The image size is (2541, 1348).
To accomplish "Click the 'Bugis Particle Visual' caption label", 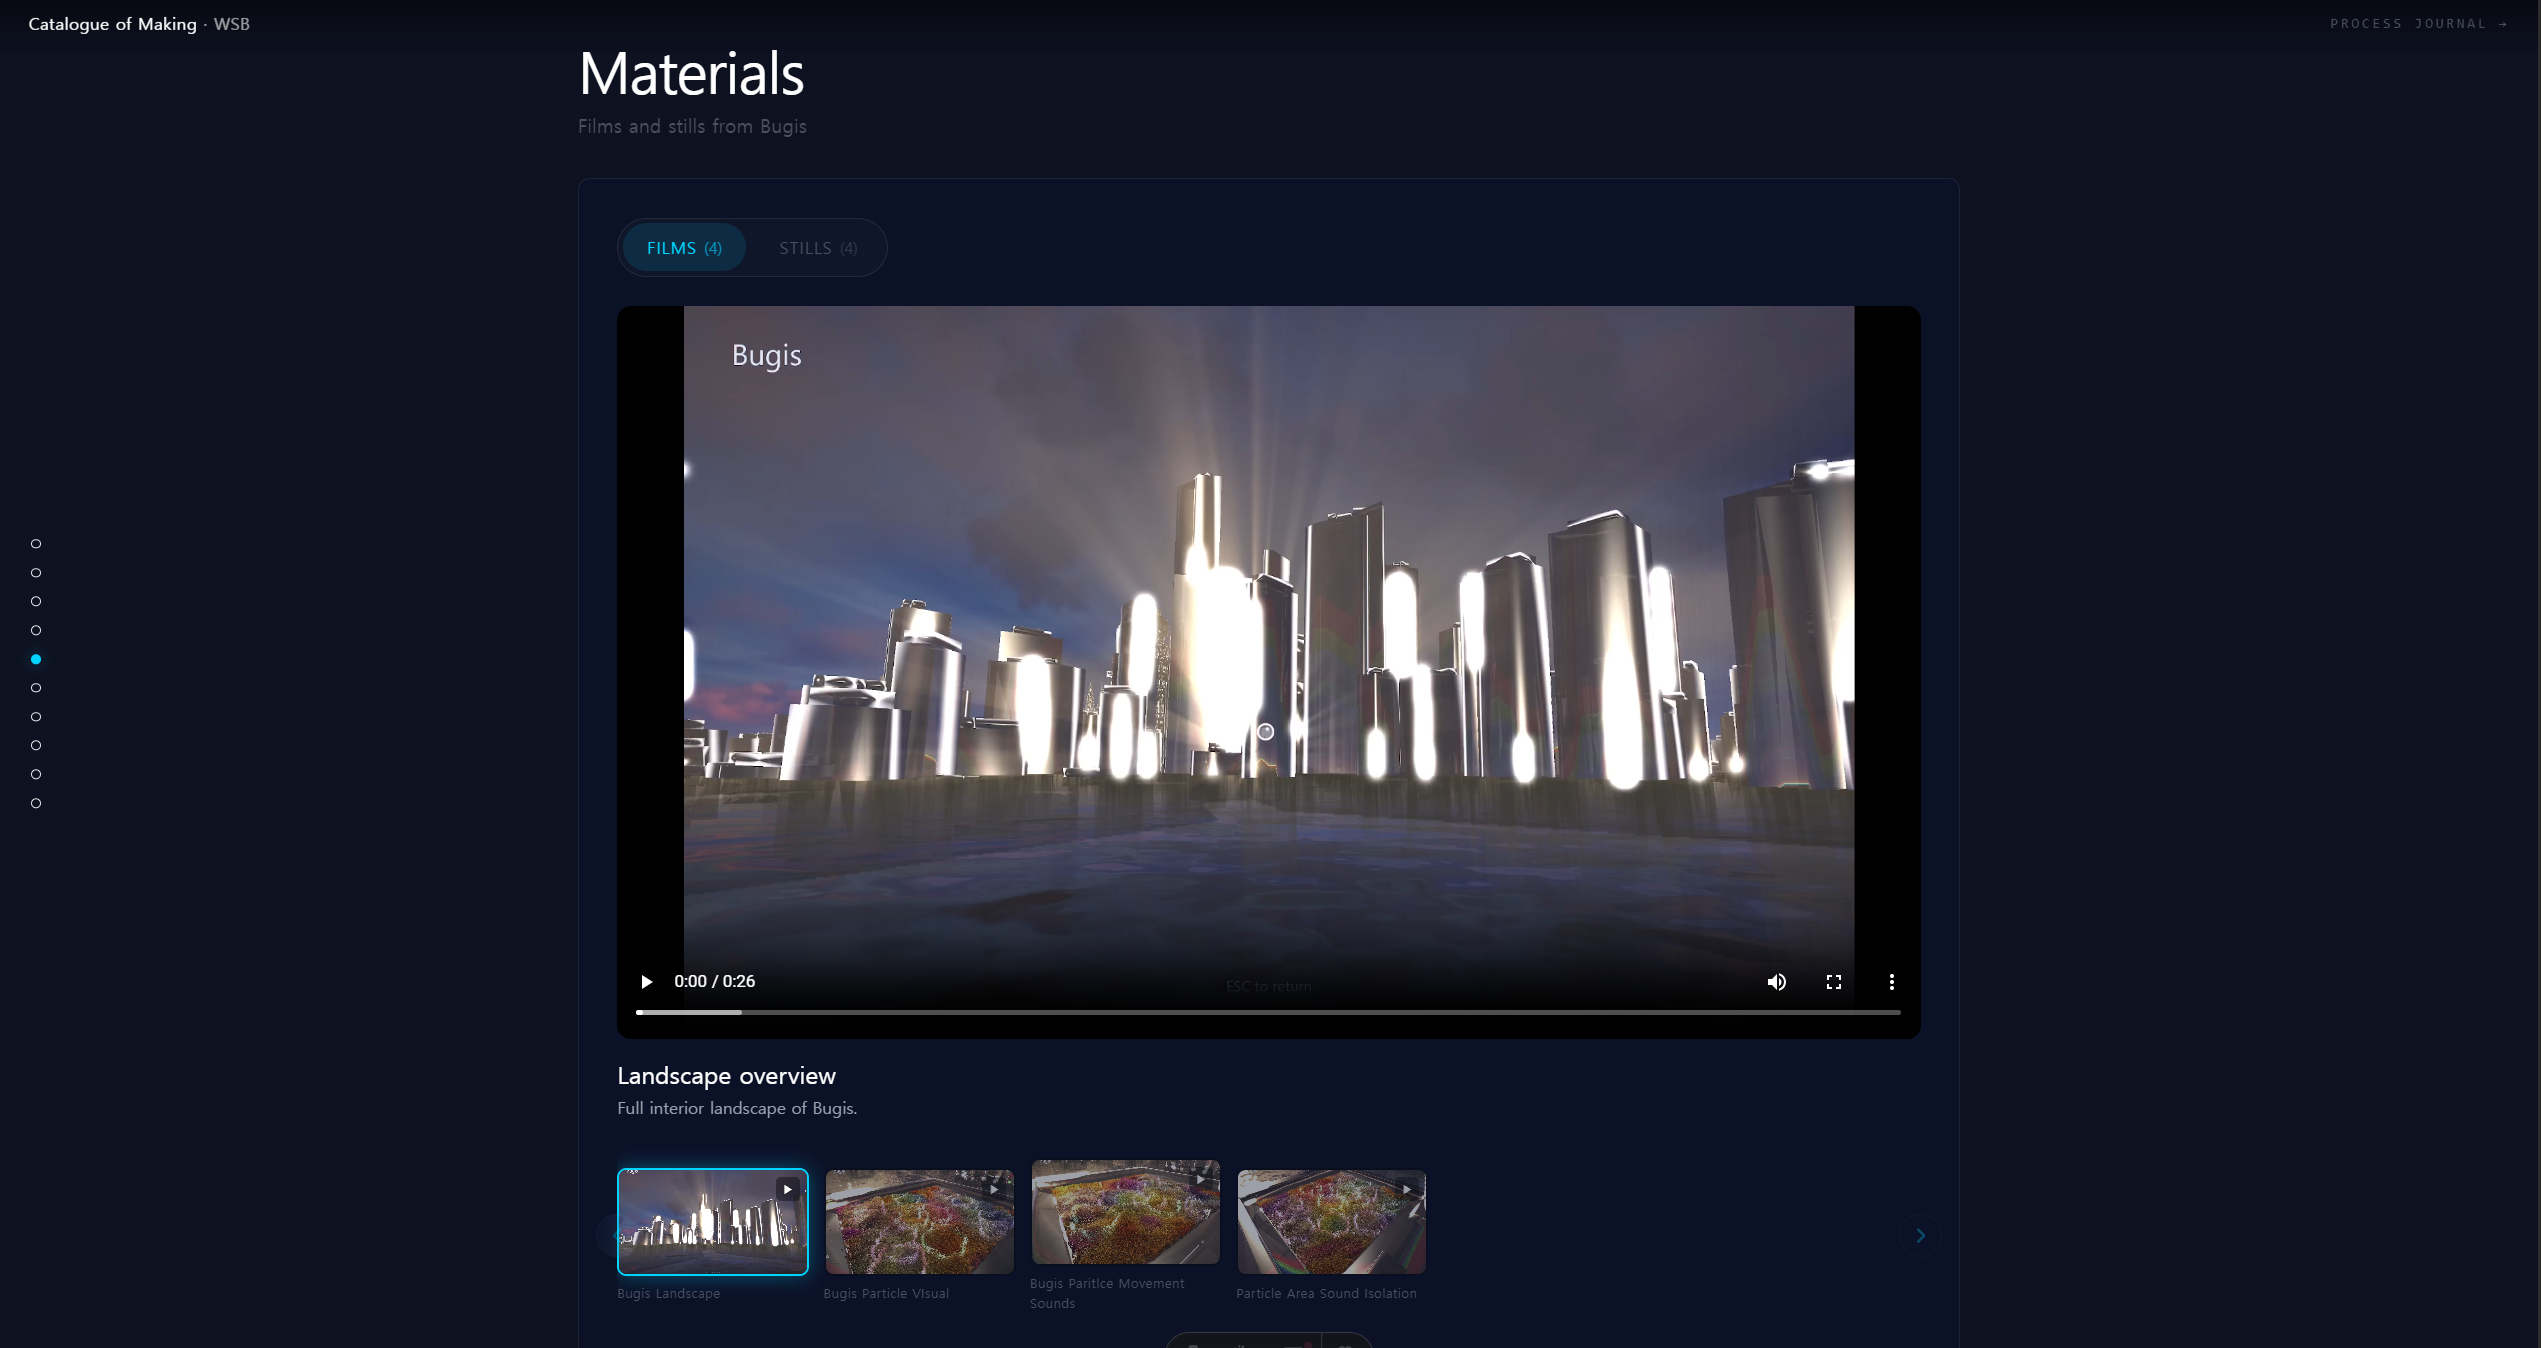I will (x=886, y=1294).
